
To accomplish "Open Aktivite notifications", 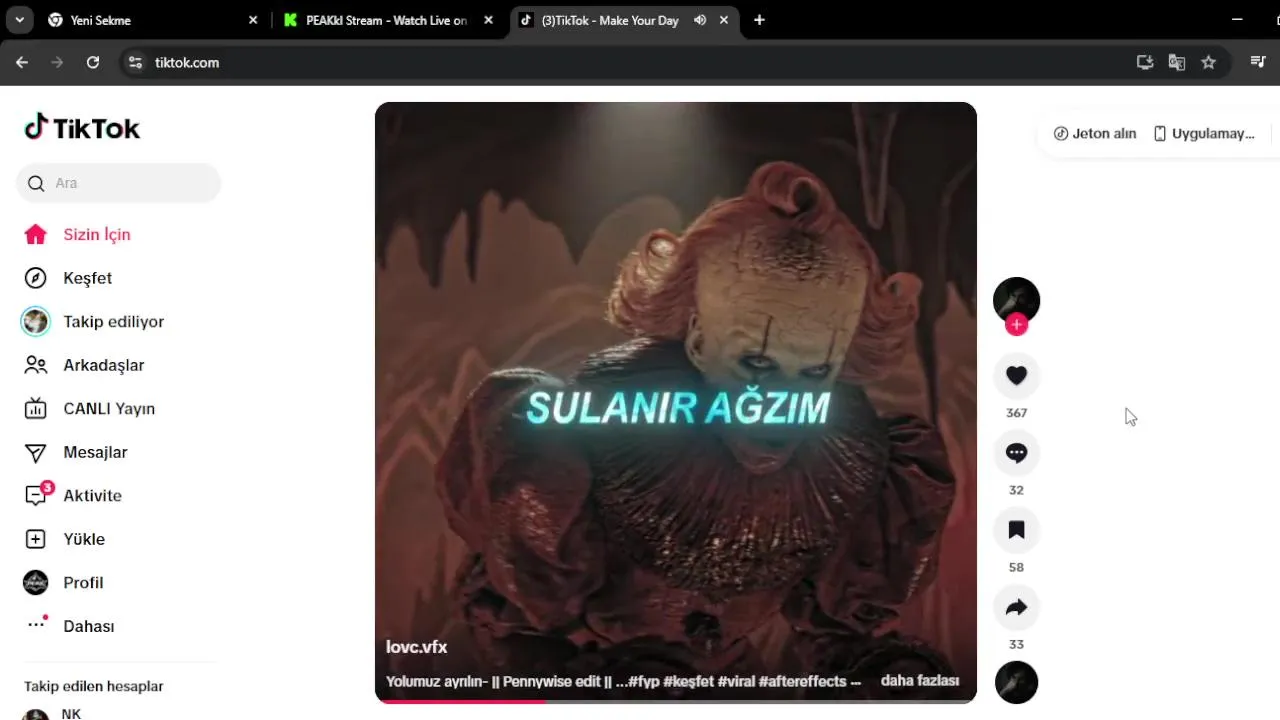I will pos(73,495).
